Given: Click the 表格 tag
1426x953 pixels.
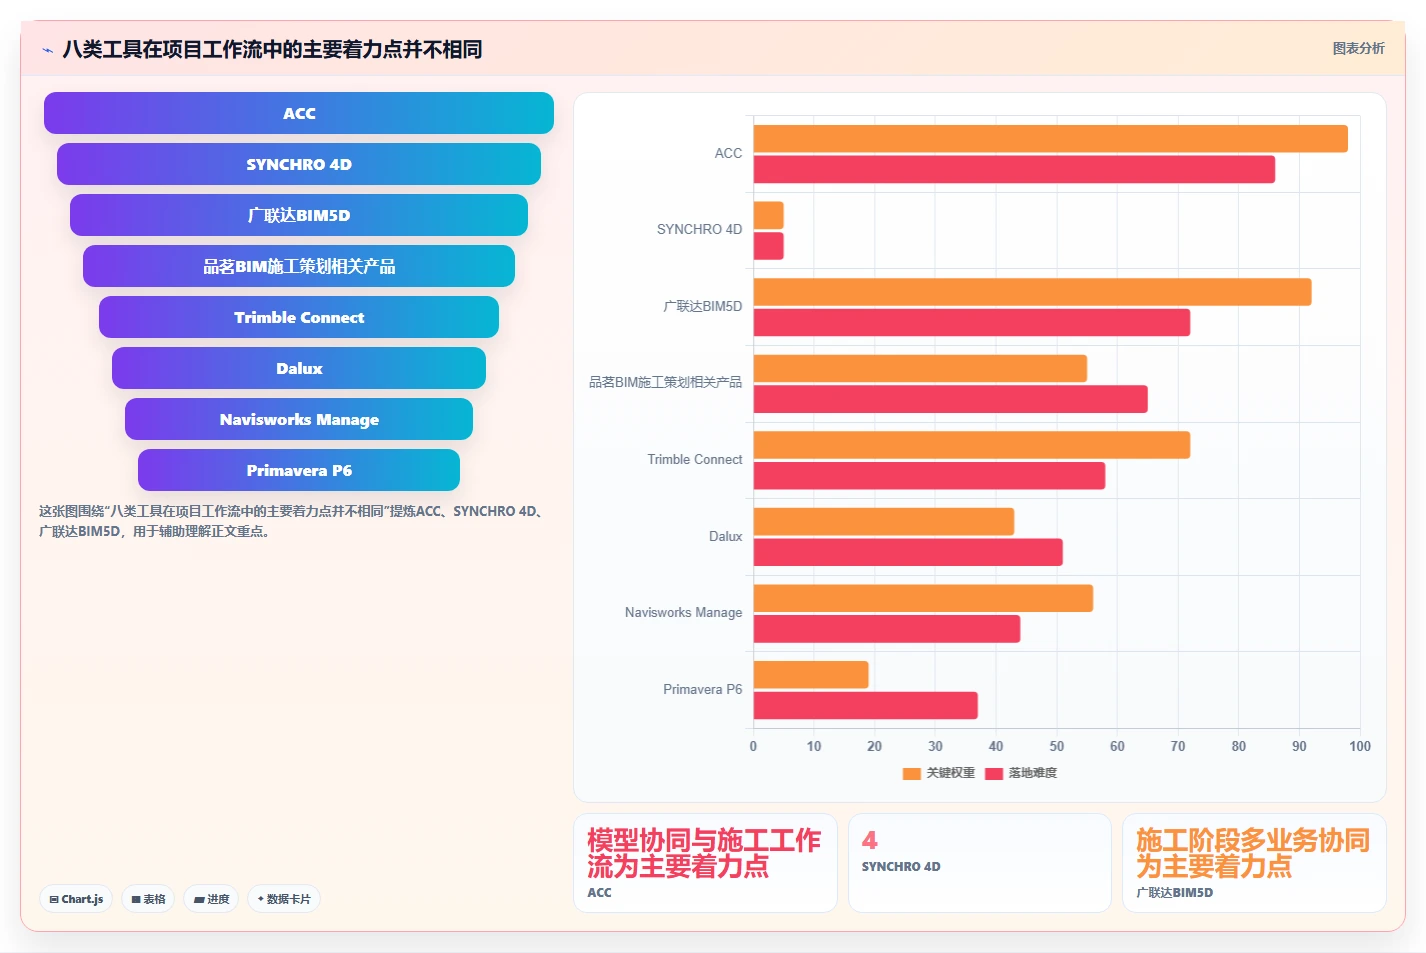Looking at the screenshot, I should (x=148, y=899).
